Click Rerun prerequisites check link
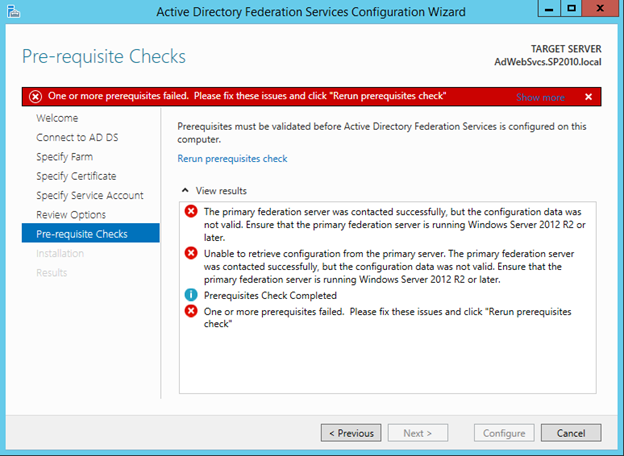 pos(232,159)
